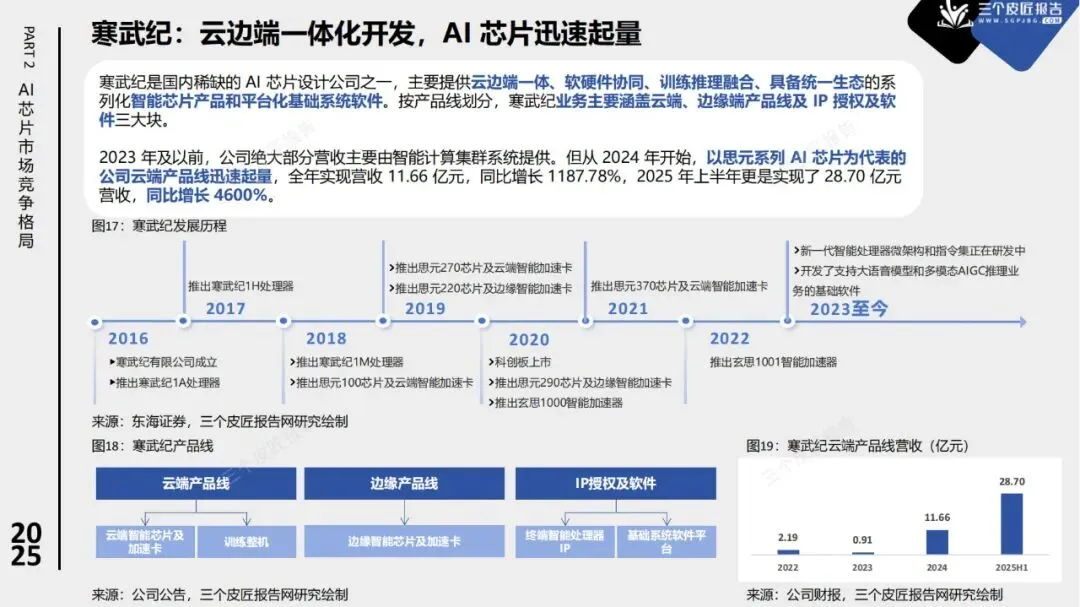Image resolution: width=1080 pixels, height=607 pixels.
Task: Click the 图17：寒武纪发展历程 caption
Action: [x=159, y=226]
